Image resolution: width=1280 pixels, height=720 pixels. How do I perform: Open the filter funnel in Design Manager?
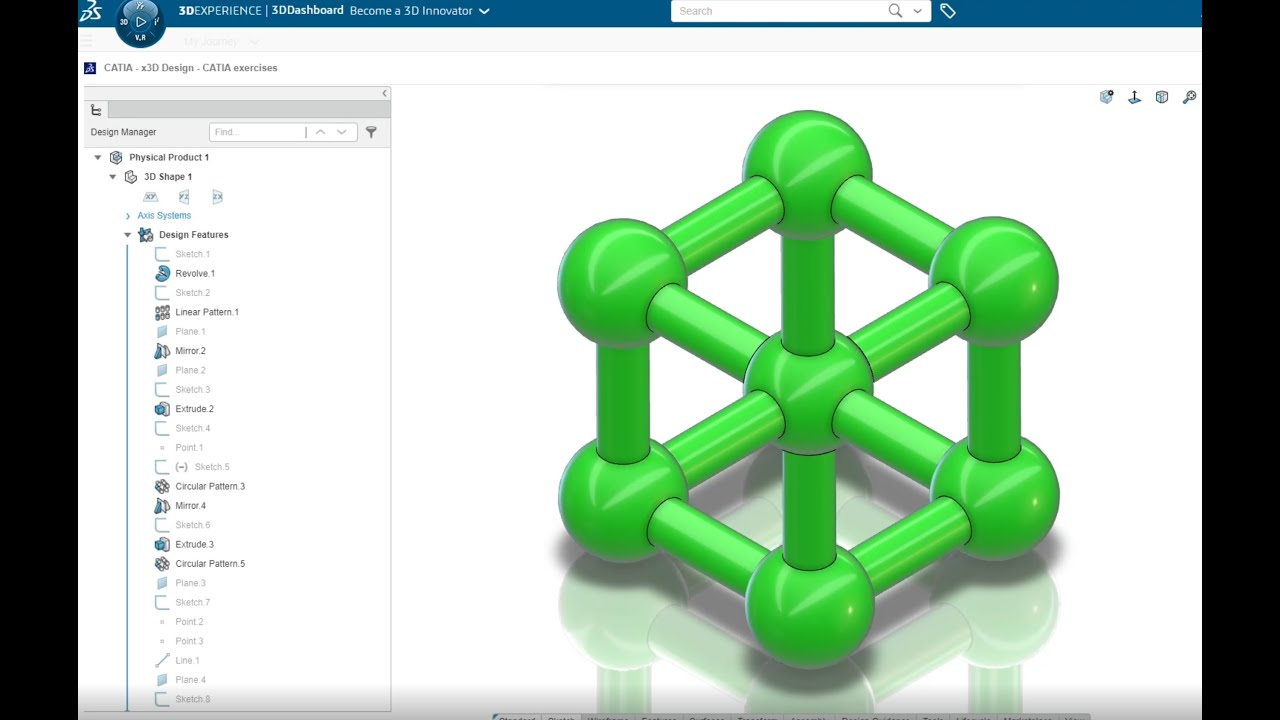coord(371,132)
